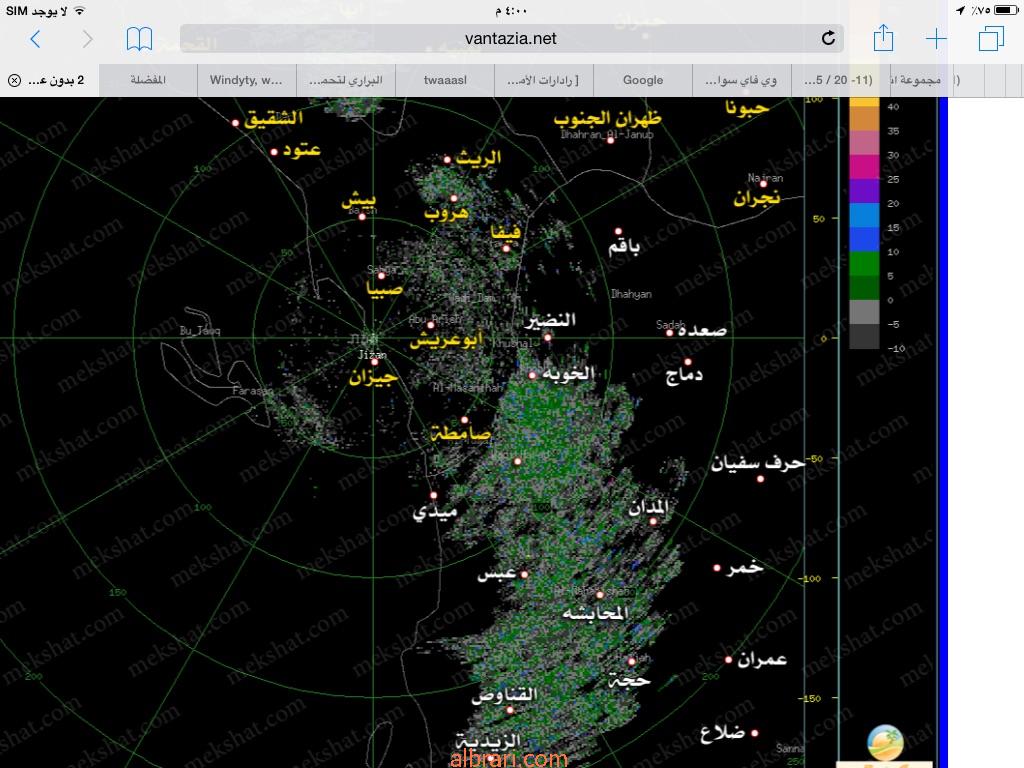Click the ضلاع label on map
1024x768 pixels.
723,733
